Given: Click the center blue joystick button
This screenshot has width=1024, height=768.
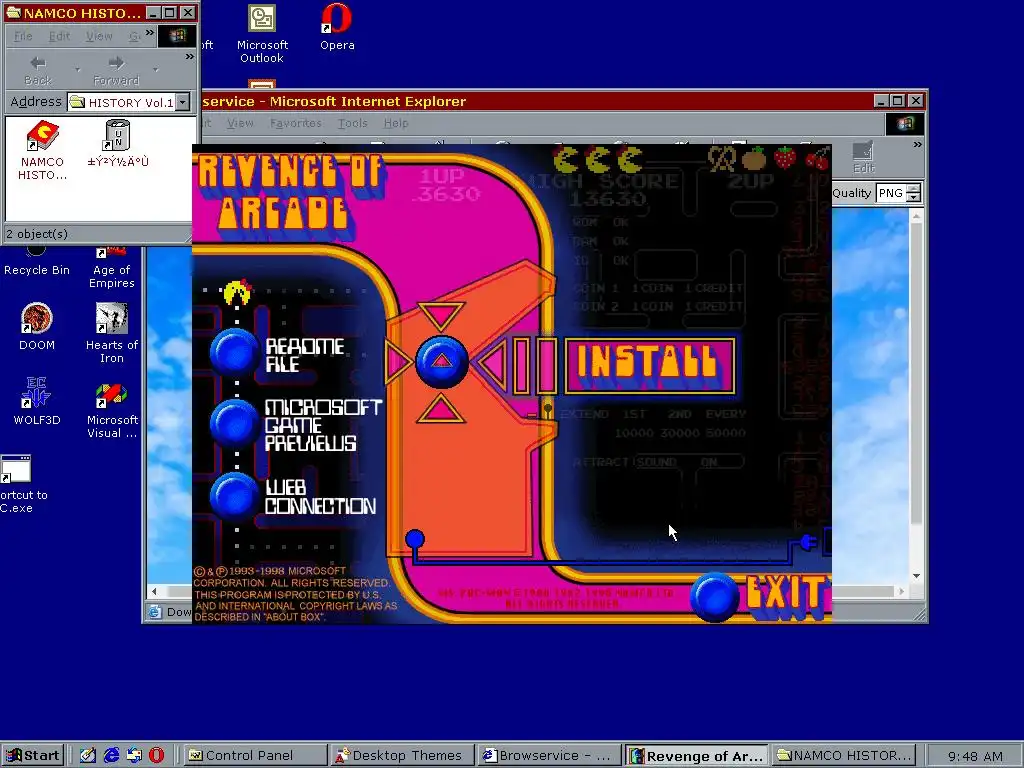Looking at the screenshot, I should pos(441,361).
